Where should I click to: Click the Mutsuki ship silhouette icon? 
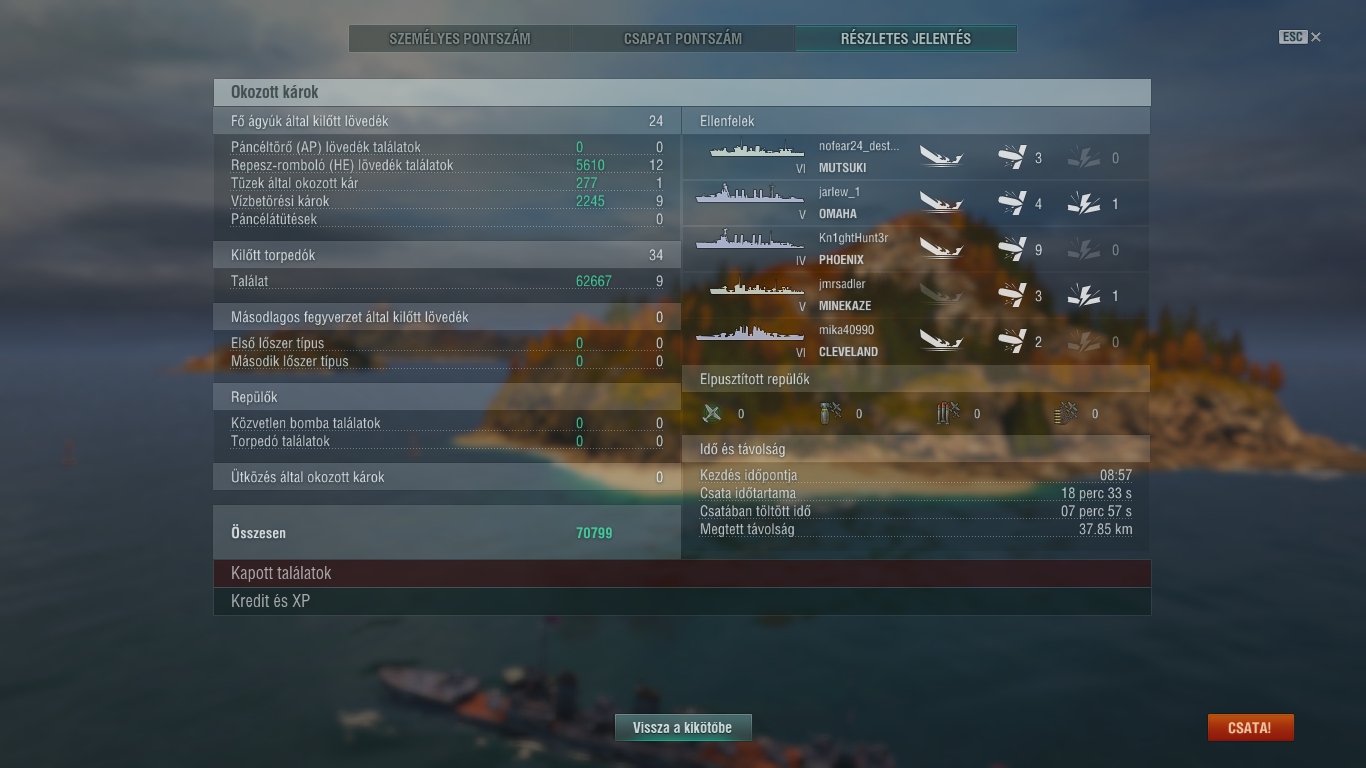point(757,150)
